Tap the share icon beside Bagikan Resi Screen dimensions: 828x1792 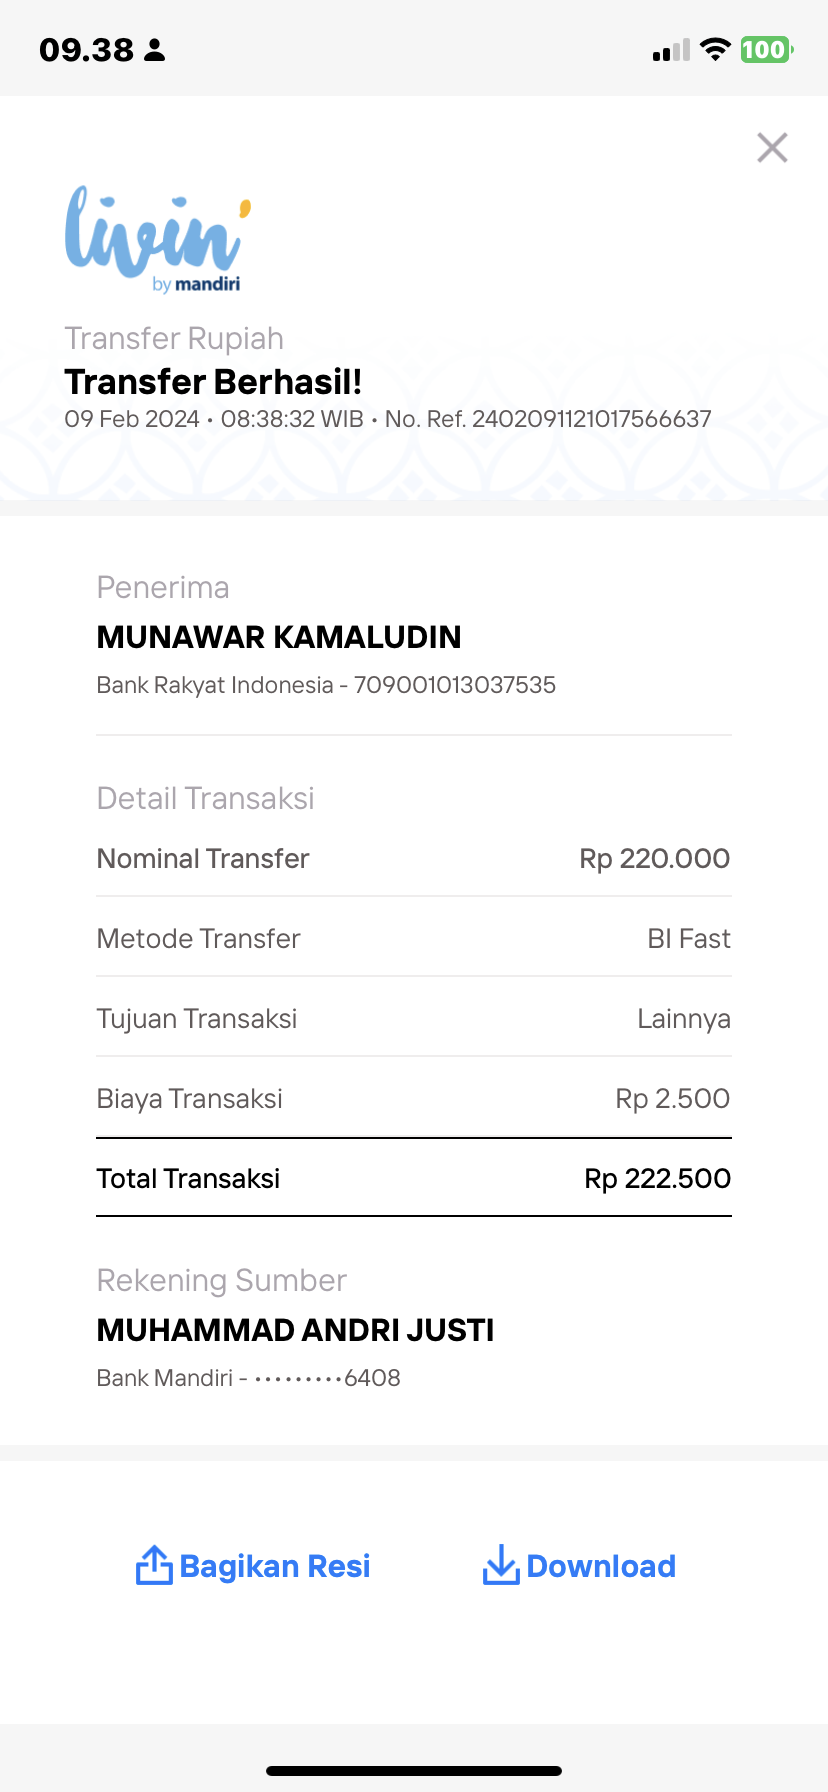pos(154,1565)
